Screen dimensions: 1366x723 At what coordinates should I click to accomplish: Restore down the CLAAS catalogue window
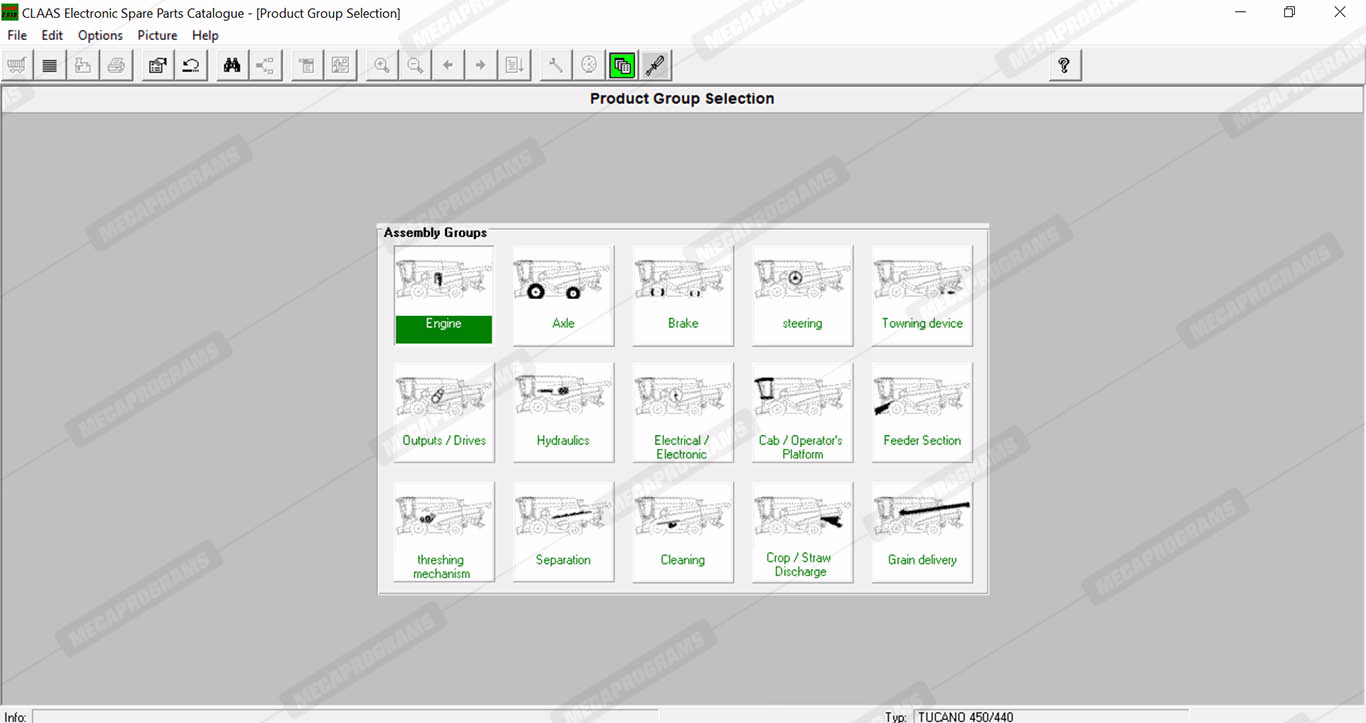point(1289,13)
